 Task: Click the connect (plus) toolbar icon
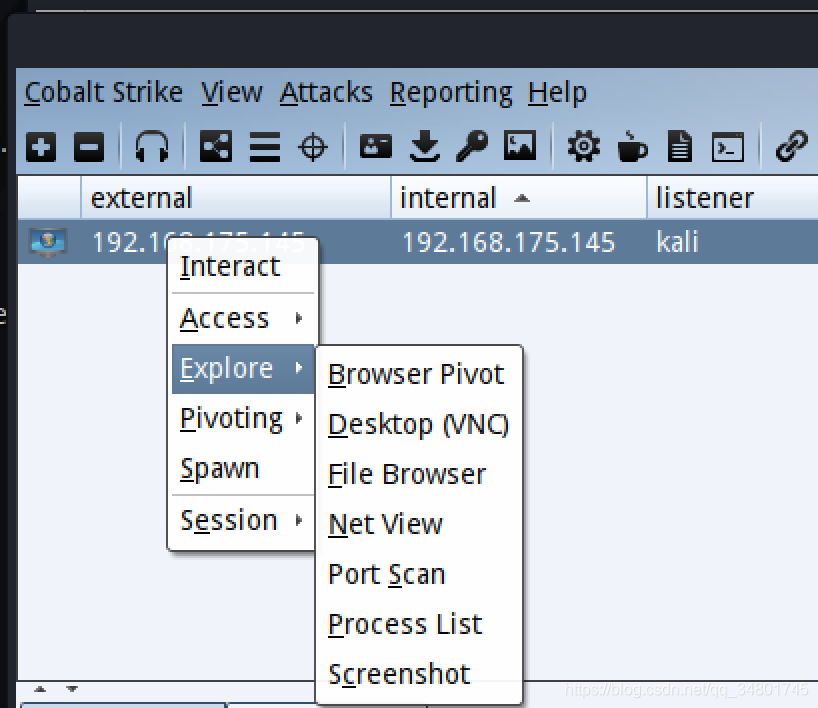[x=41, y=147]
